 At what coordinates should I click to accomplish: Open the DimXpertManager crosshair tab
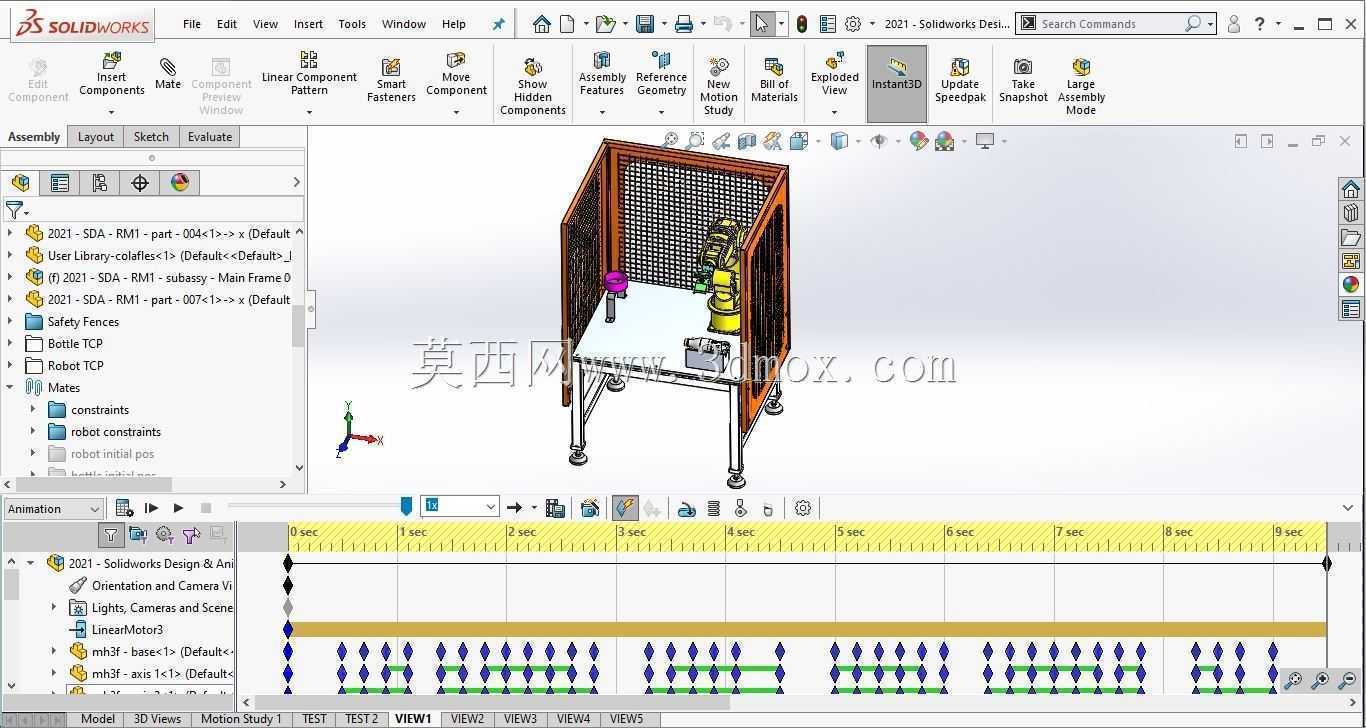[140, 182]
